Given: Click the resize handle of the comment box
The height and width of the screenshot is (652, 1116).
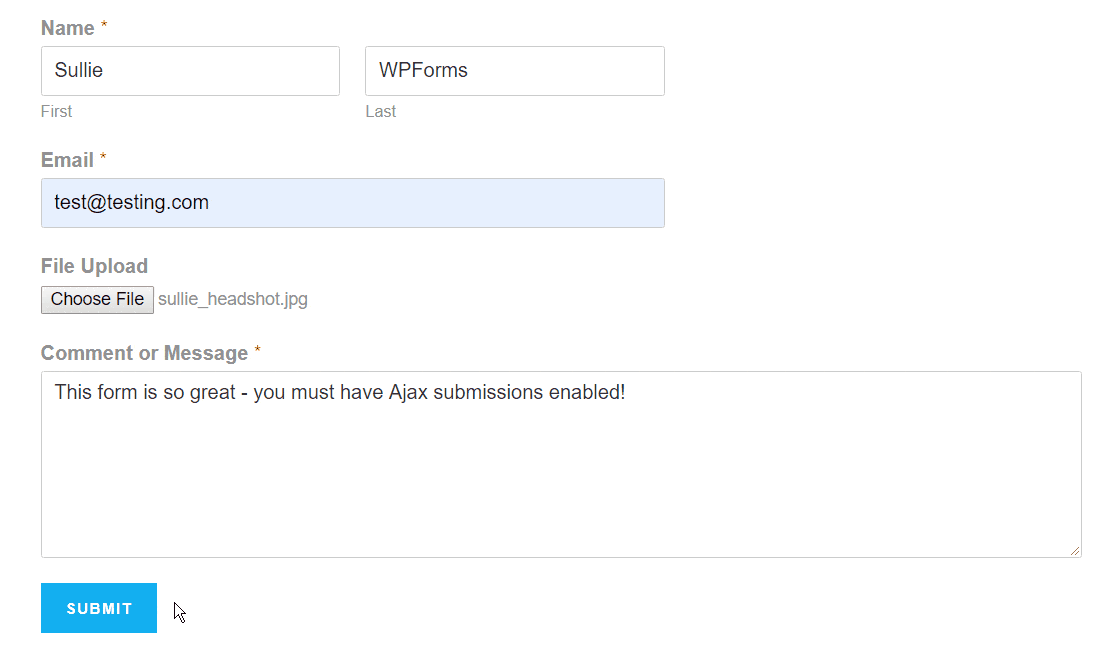Looking at the screenshot, I should click(x=1075, y=551).
